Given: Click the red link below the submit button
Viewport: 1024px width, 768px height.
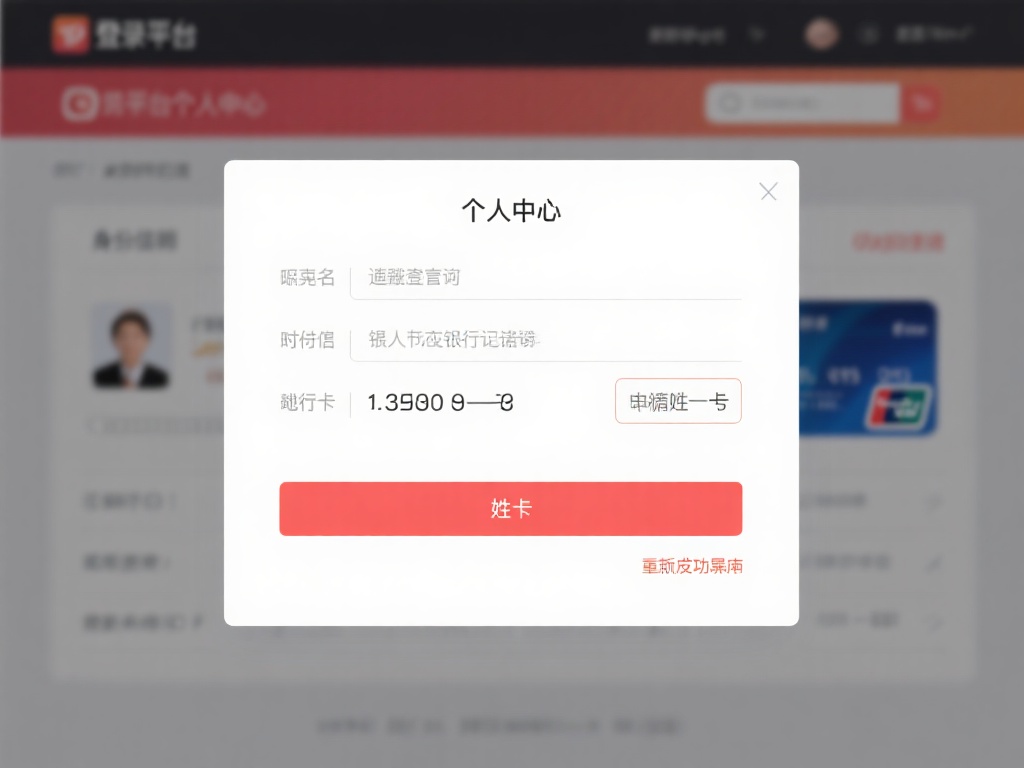Looking at the screenshot, I should tap(691, 566).
